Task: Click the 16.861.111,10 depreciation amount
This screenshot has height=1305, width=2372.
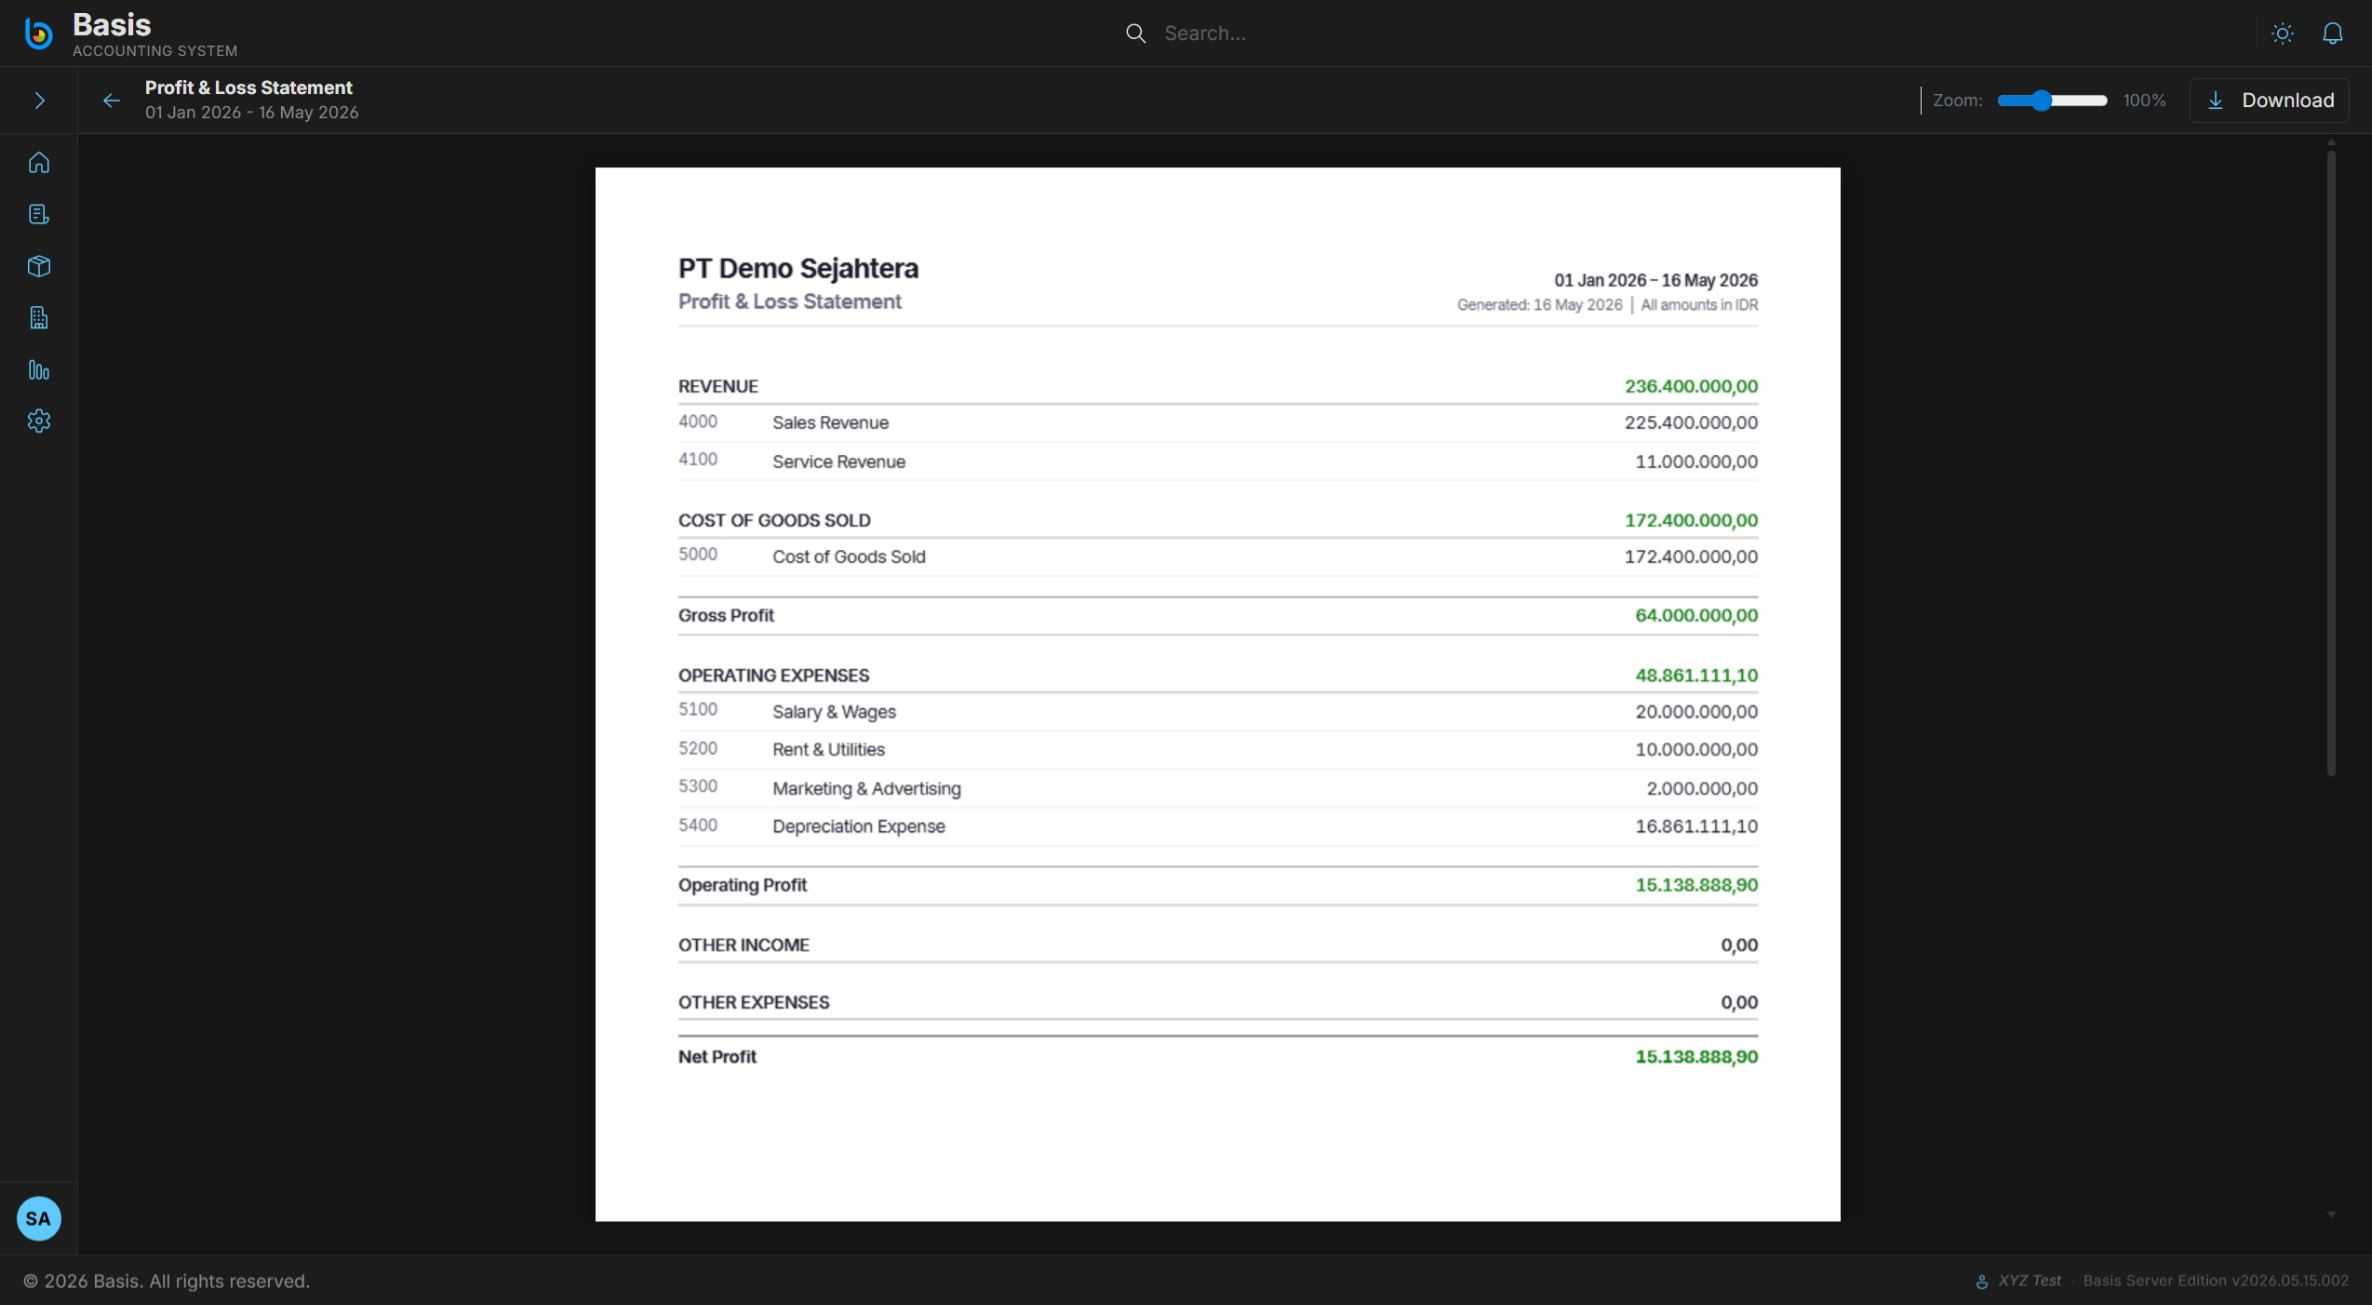Action: click(1696, 827)
